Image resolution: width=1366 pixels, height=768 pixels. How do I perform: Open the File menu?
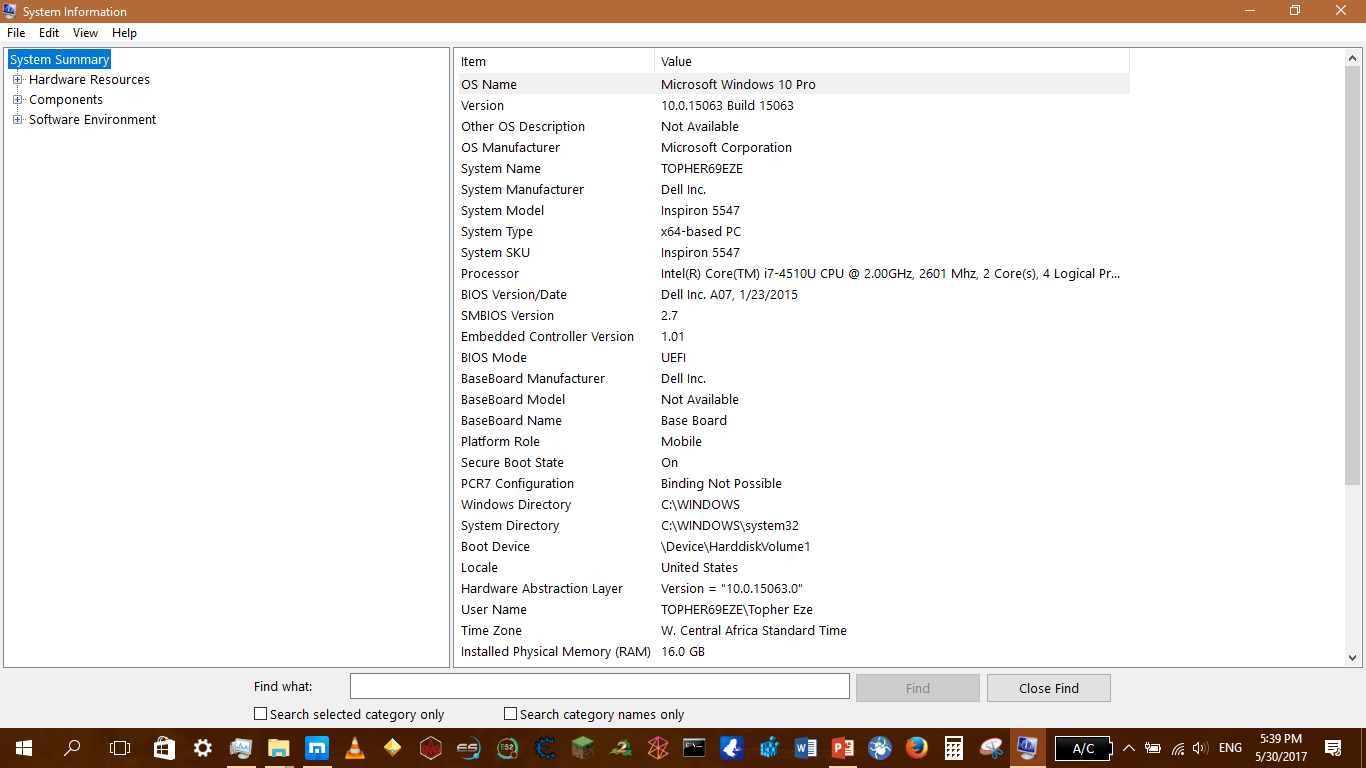pyautogui.click(x=16, y=33)
